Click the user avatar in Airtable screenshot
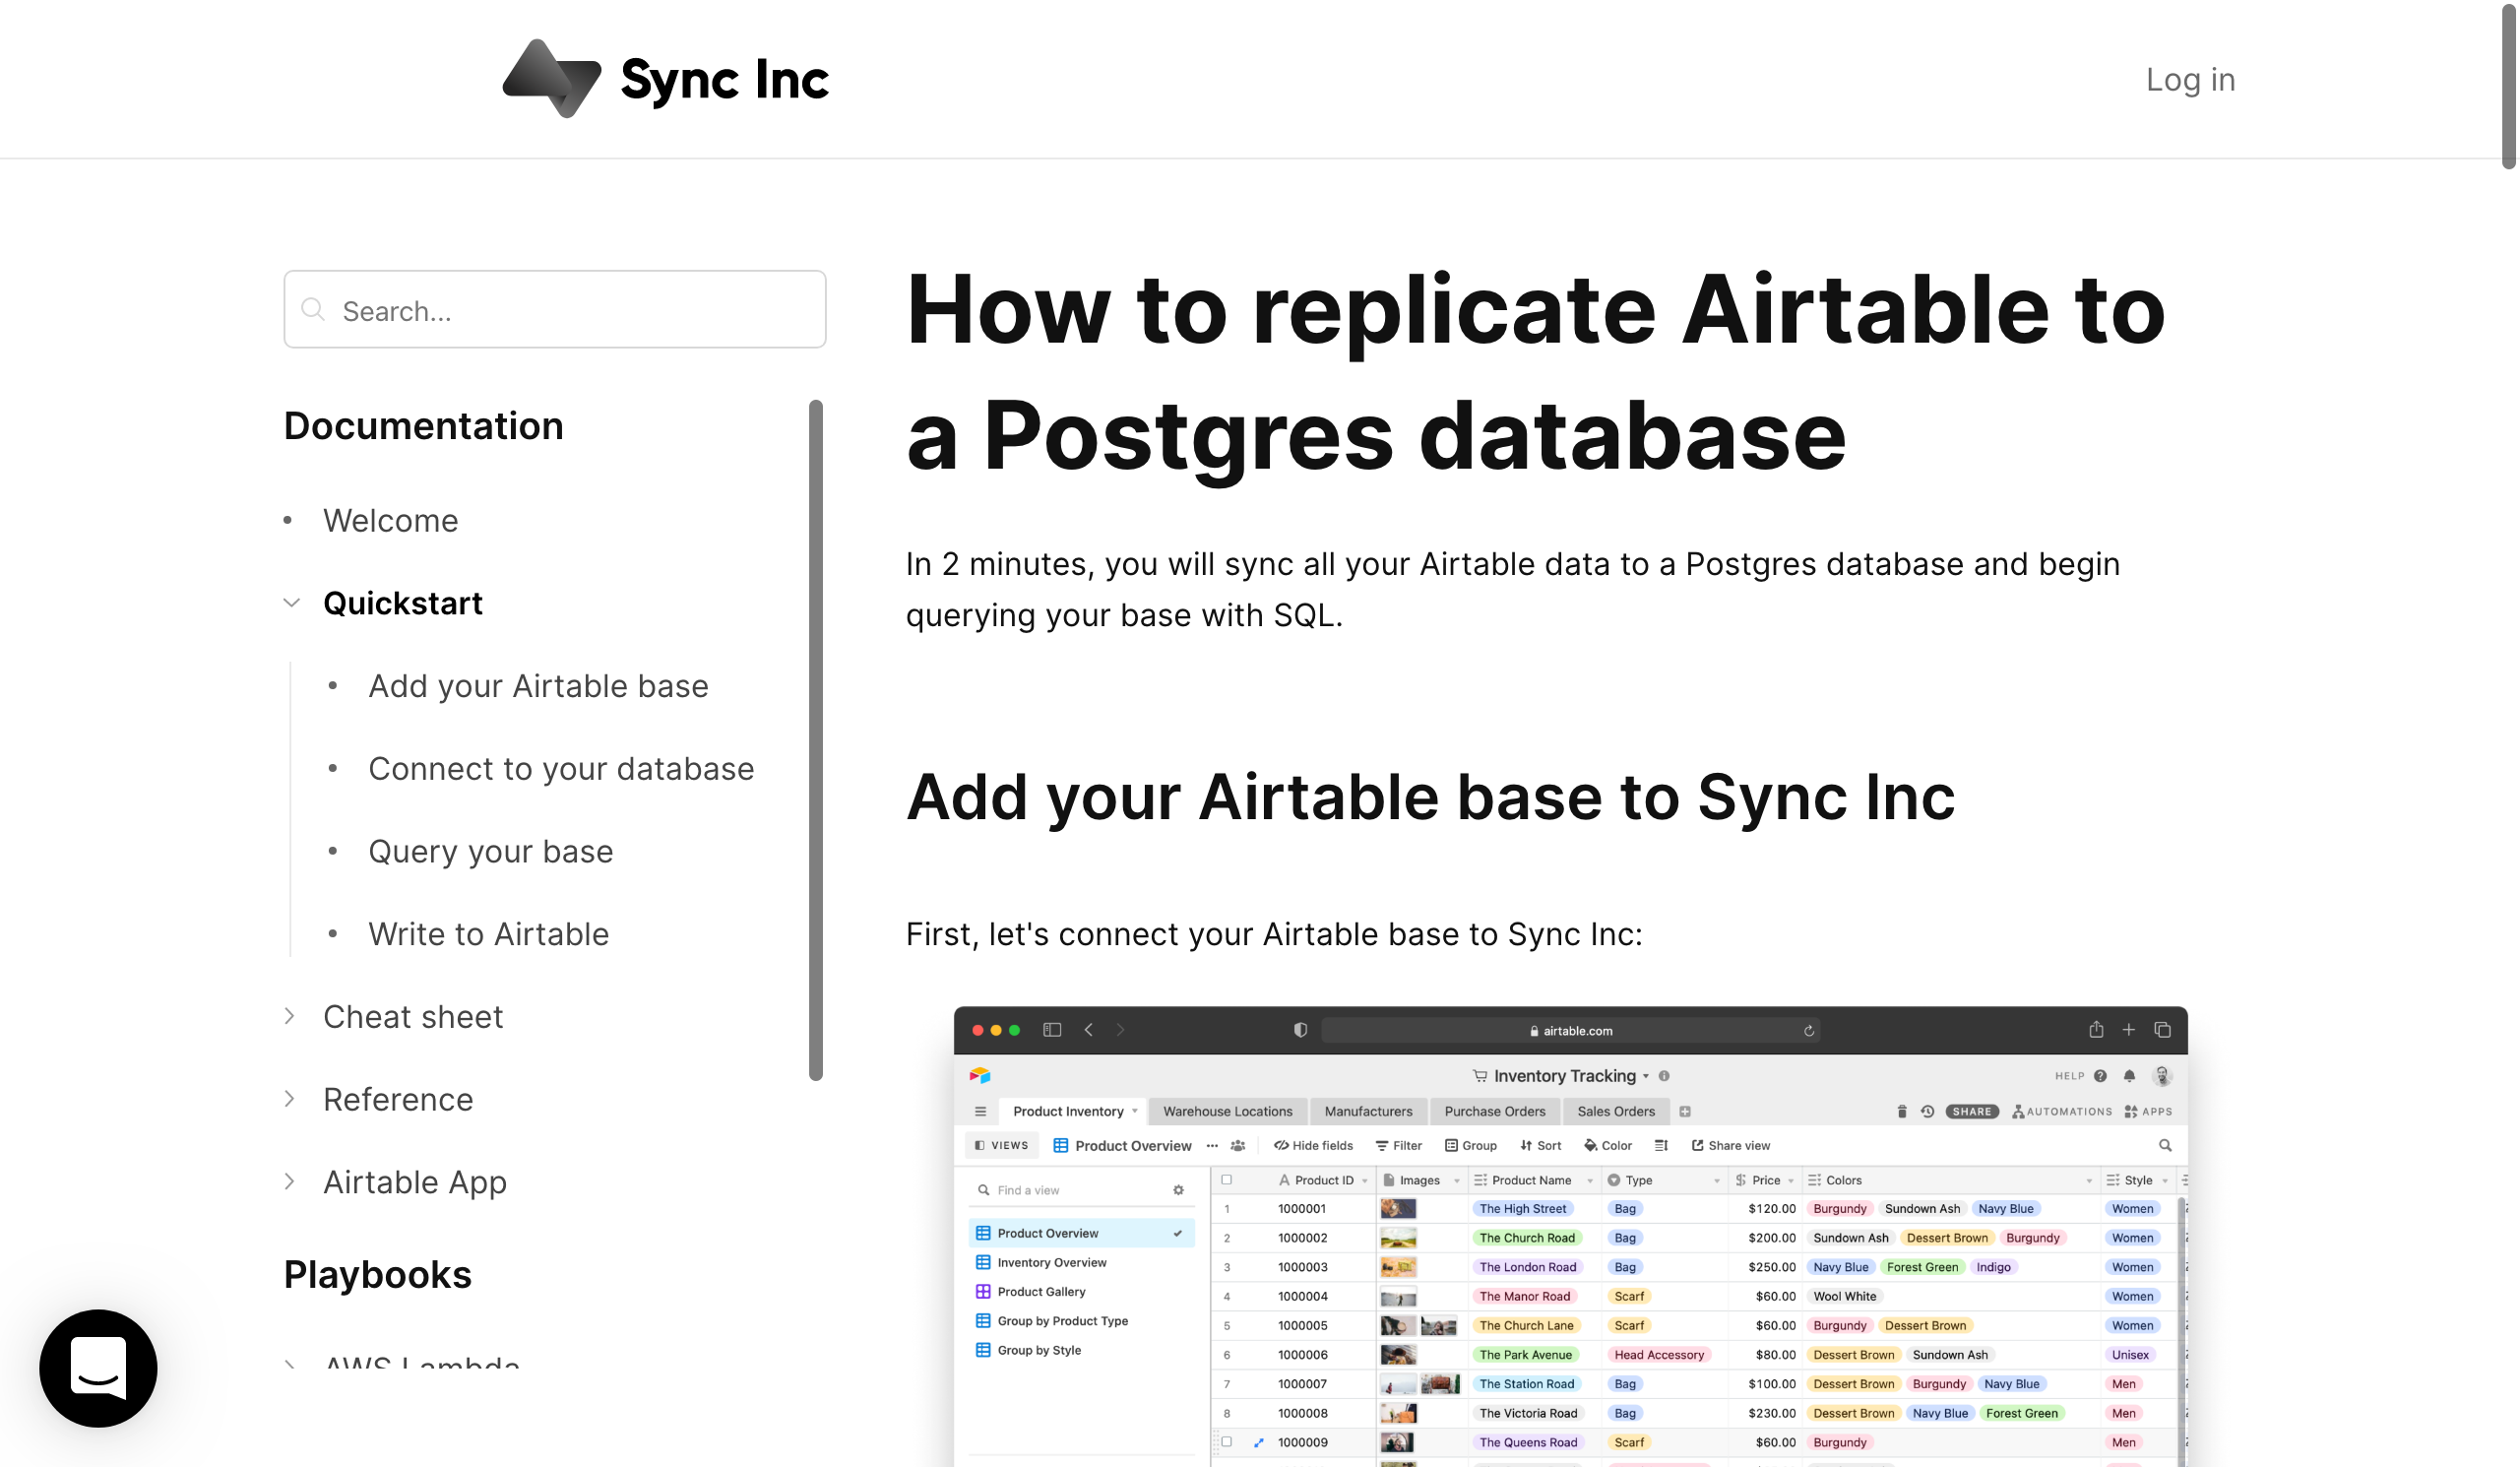The image size is (2520, 1467). coord(2162,1076)
